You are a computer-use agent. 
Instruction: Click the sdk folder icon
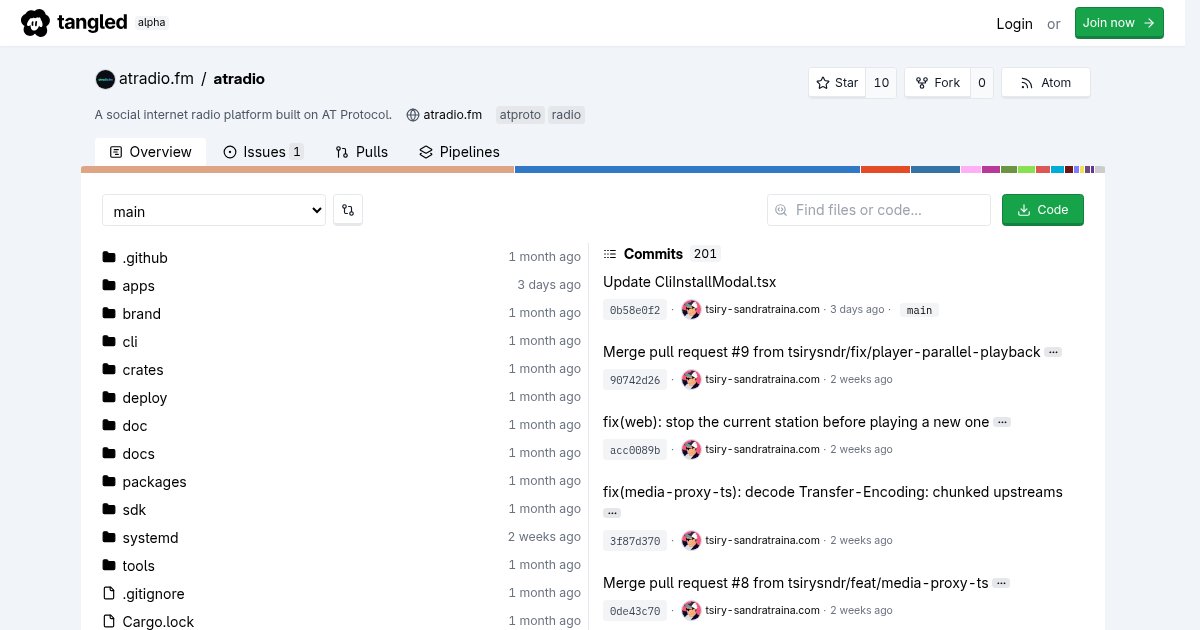click(x=109, y=509)
